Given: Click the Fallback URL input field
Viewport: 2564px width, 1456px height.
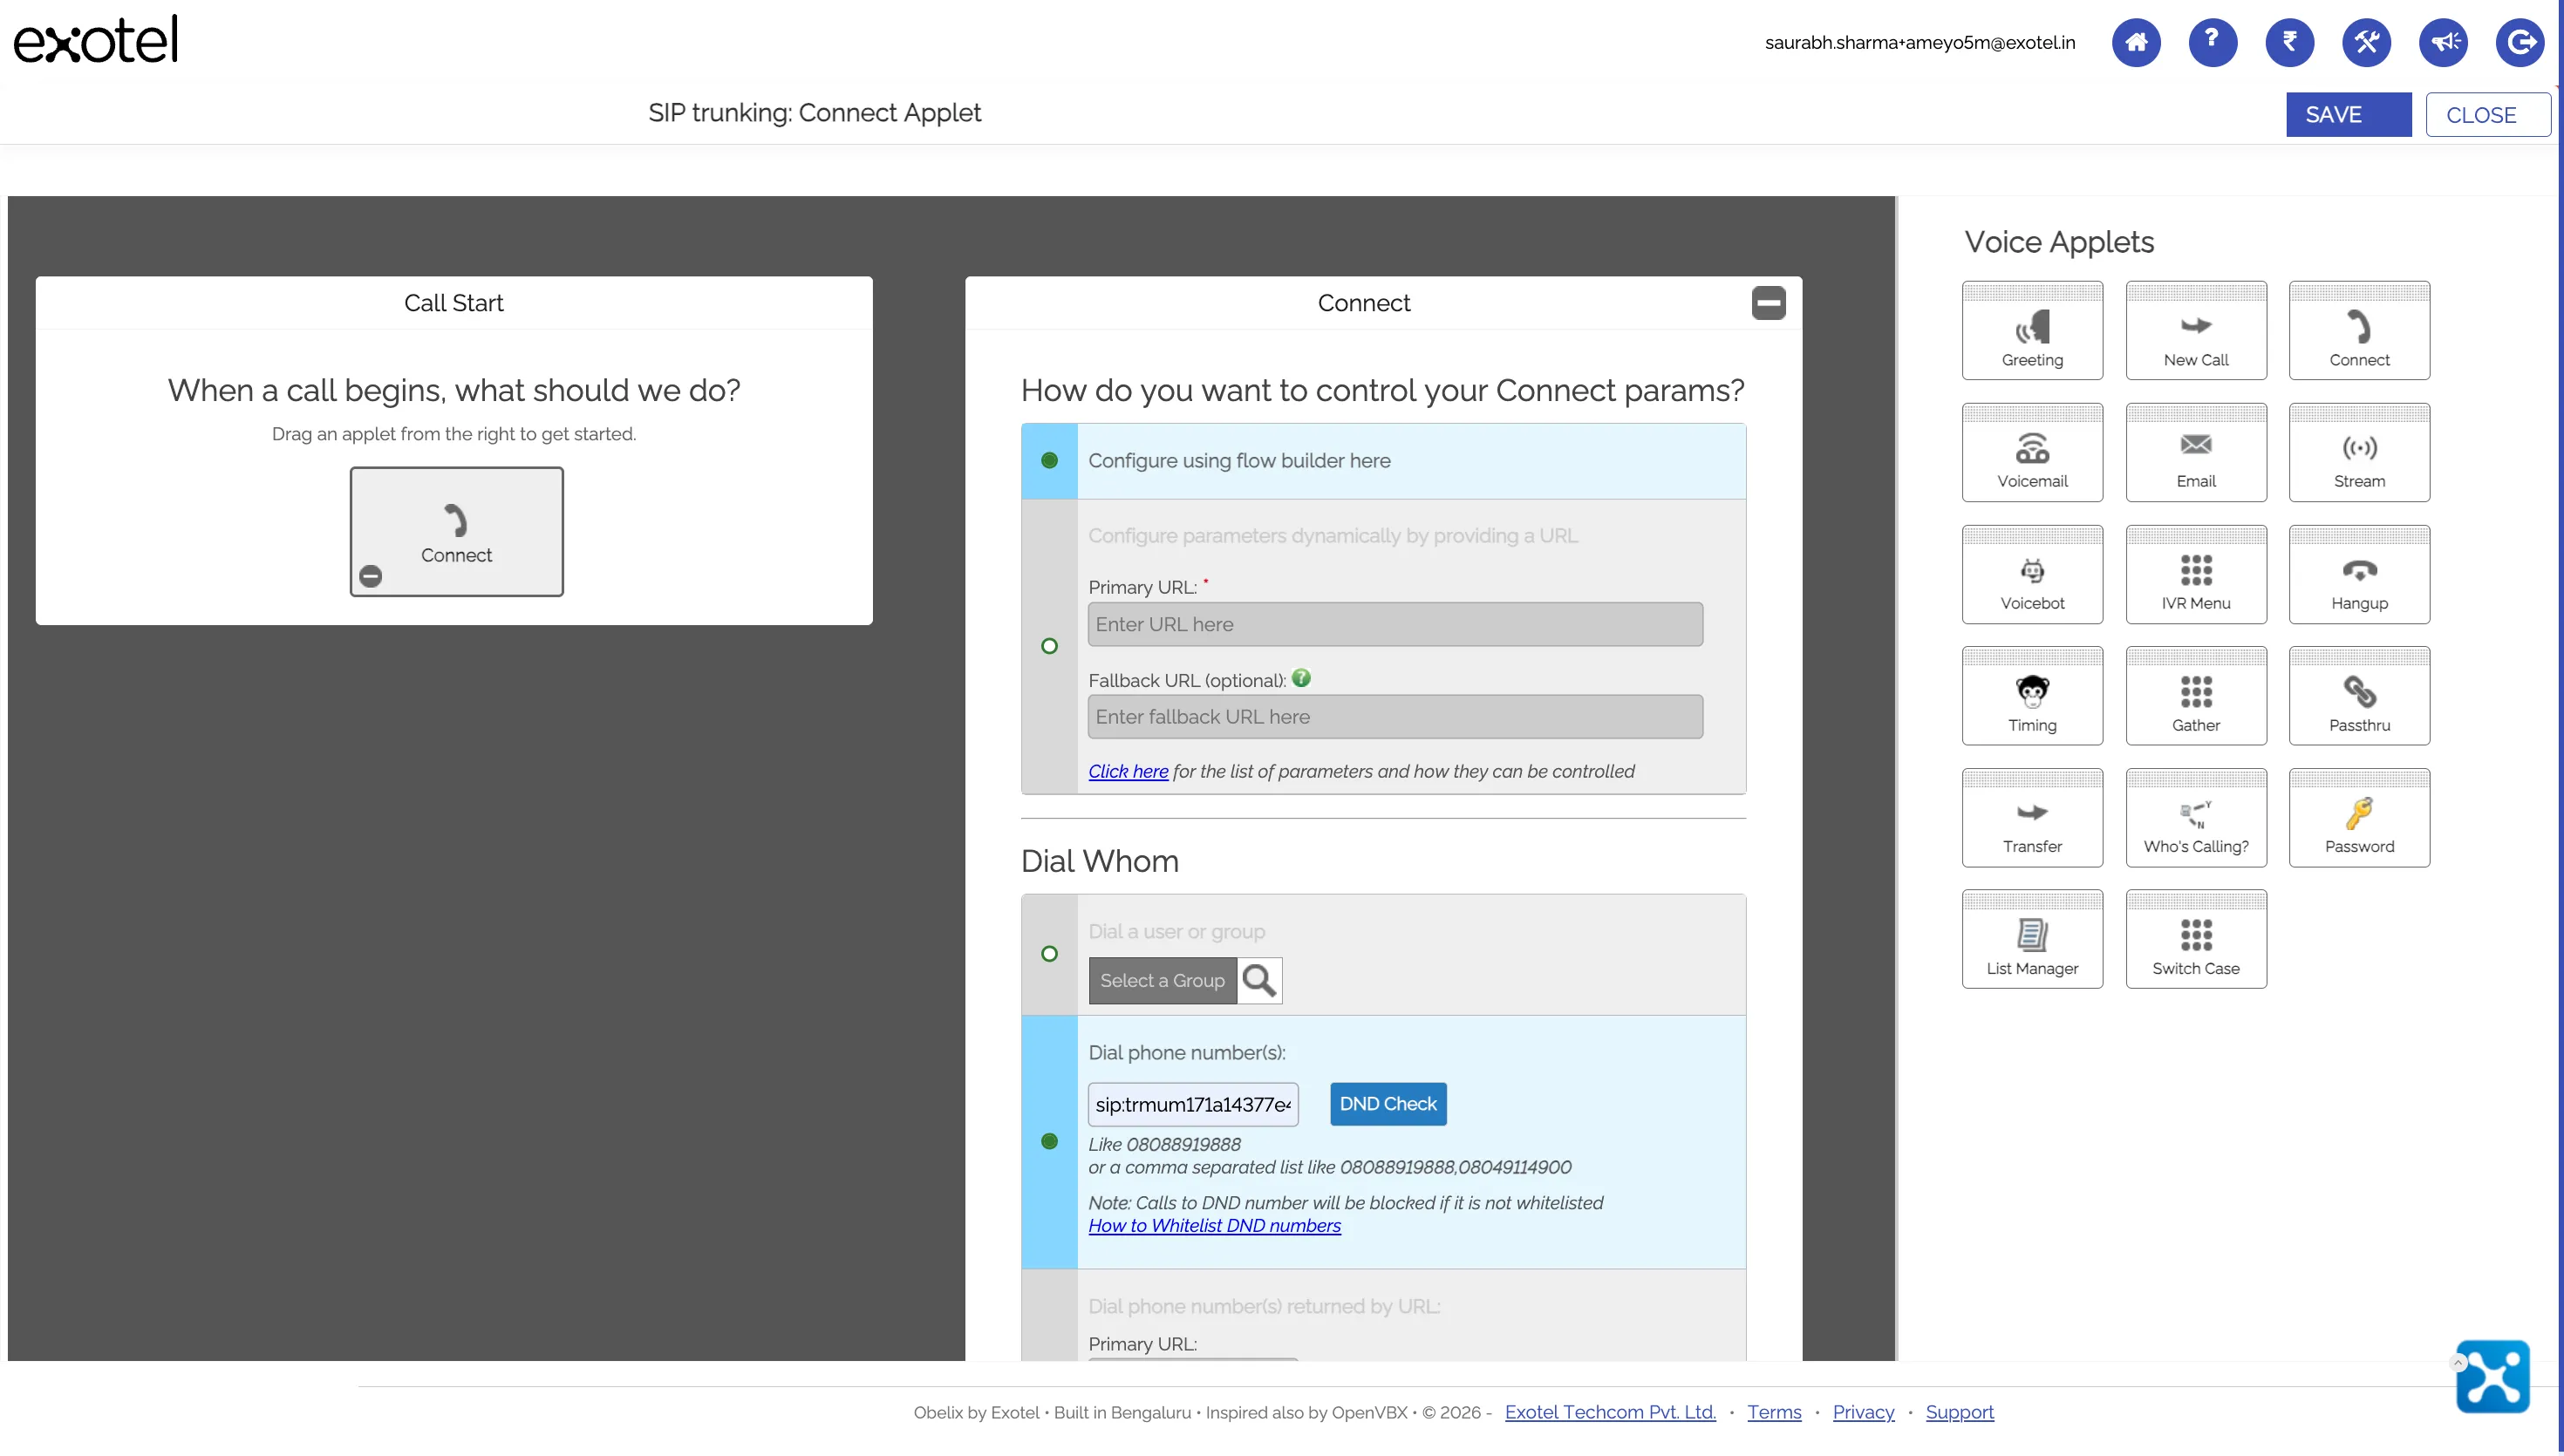Looking at the screenshot, I should 1395,717.
